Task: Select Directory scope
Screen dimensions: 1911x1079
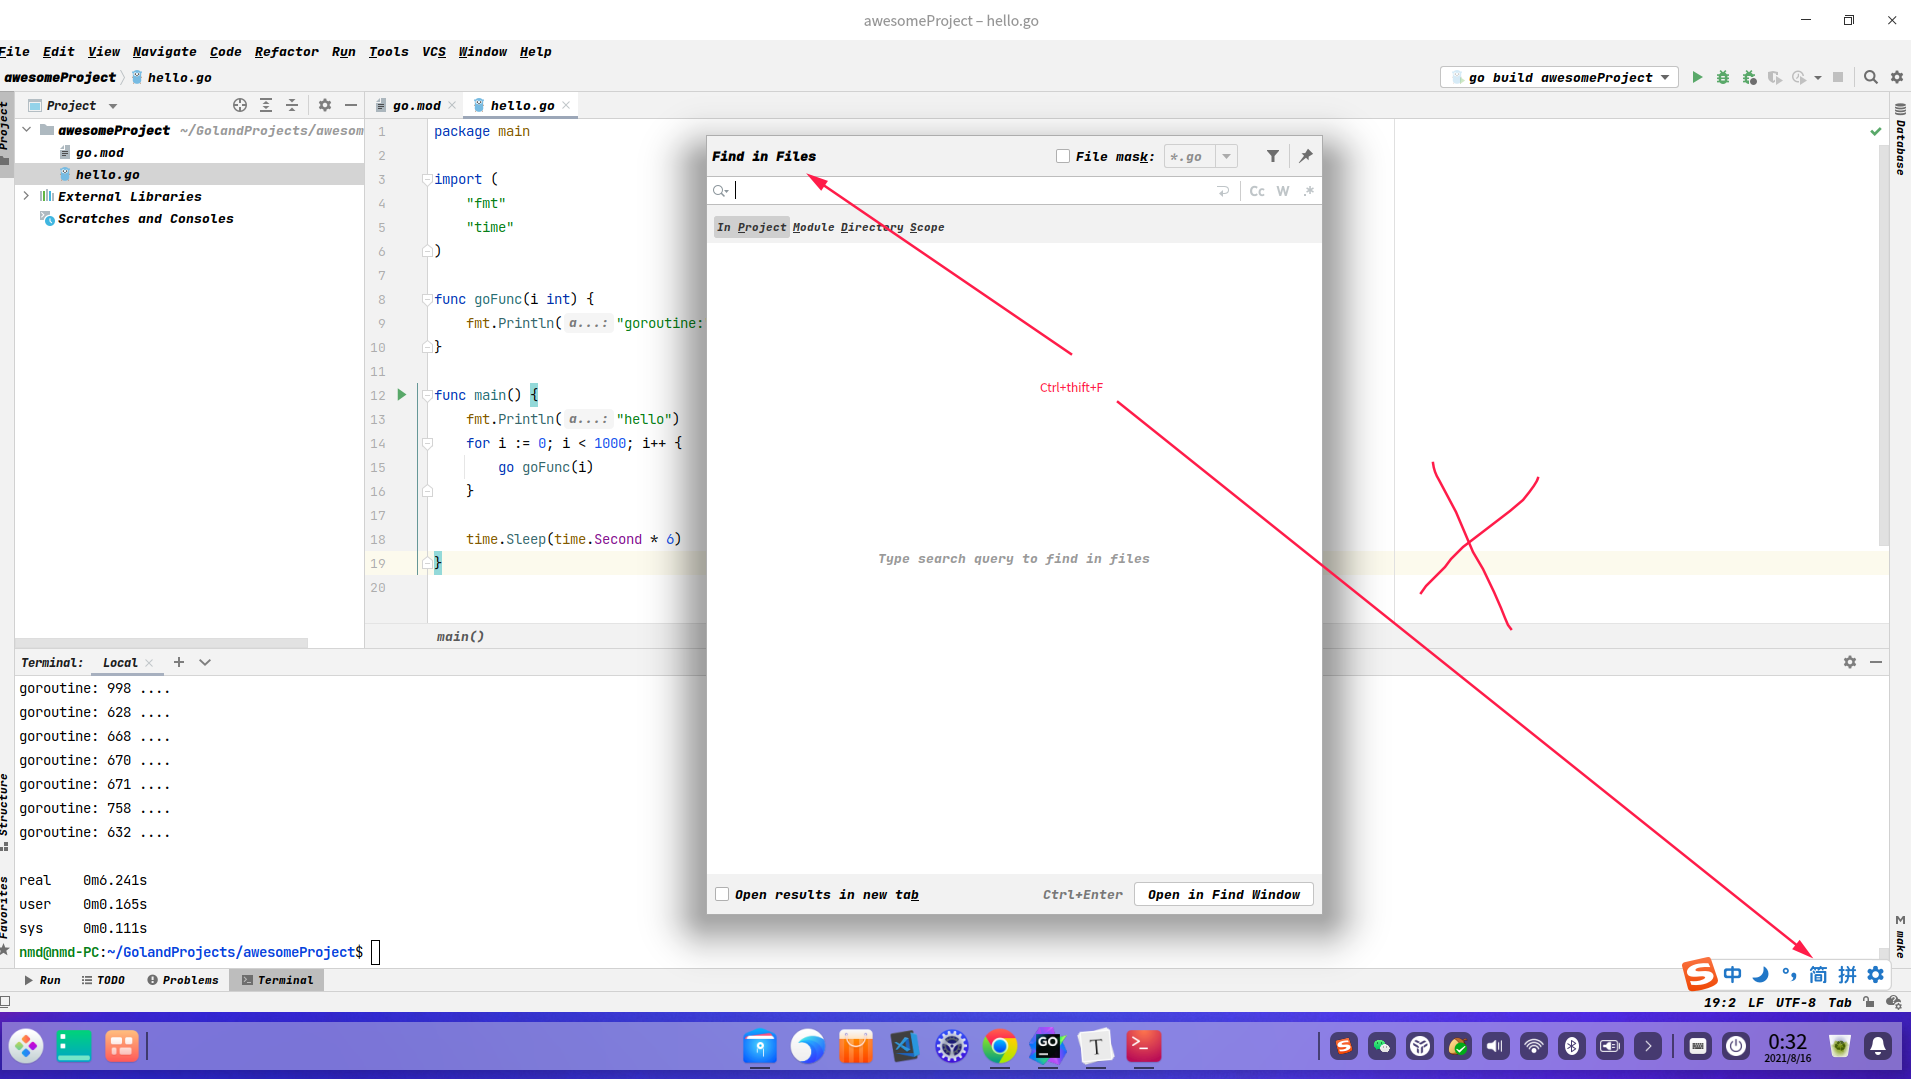Action: click(x=872, y=227)
